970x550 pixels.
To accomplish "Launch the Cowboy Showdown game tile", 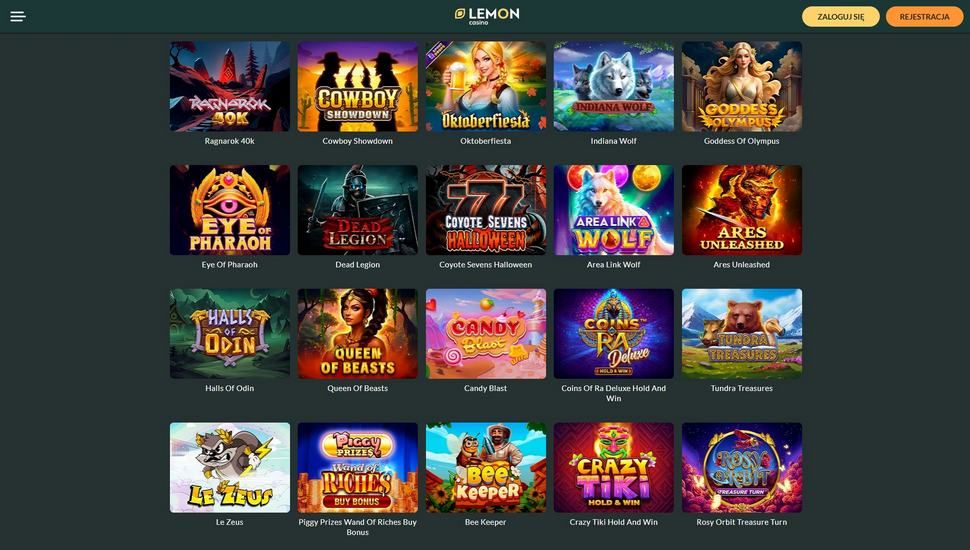I will 358,87.
